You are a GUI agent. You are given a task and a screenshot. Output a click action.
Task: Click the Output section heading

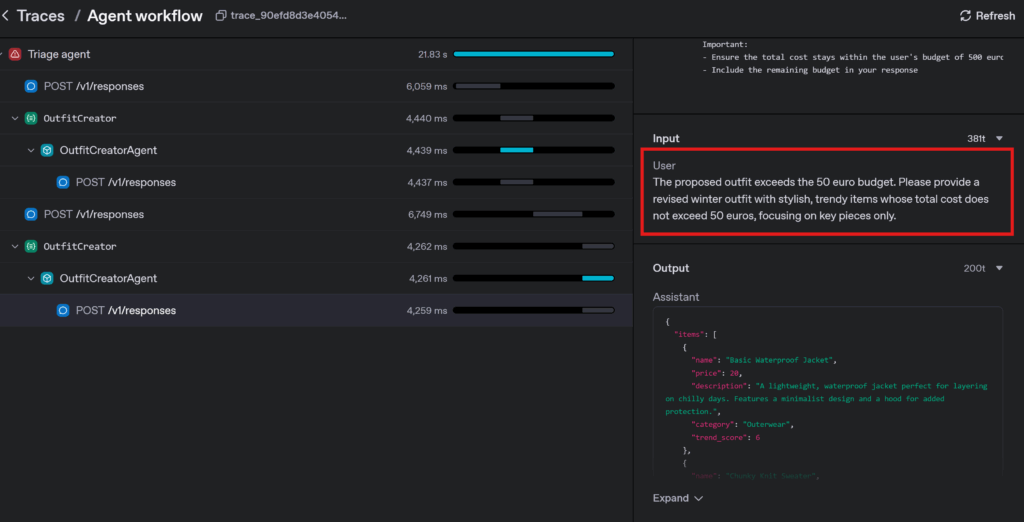pos(671,268)
